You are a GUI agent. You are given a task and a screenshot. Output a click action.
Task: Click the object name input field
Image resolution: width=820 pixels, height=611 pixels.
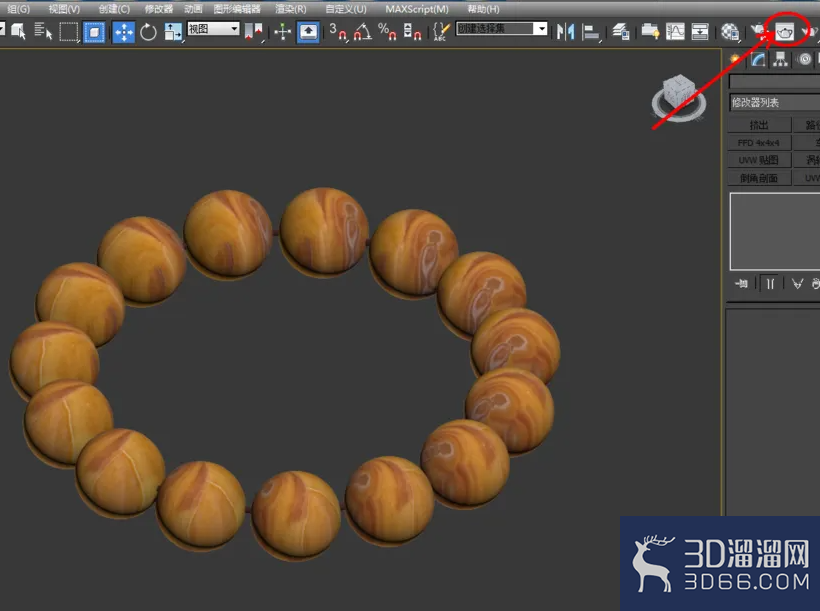tap(774, 82)
